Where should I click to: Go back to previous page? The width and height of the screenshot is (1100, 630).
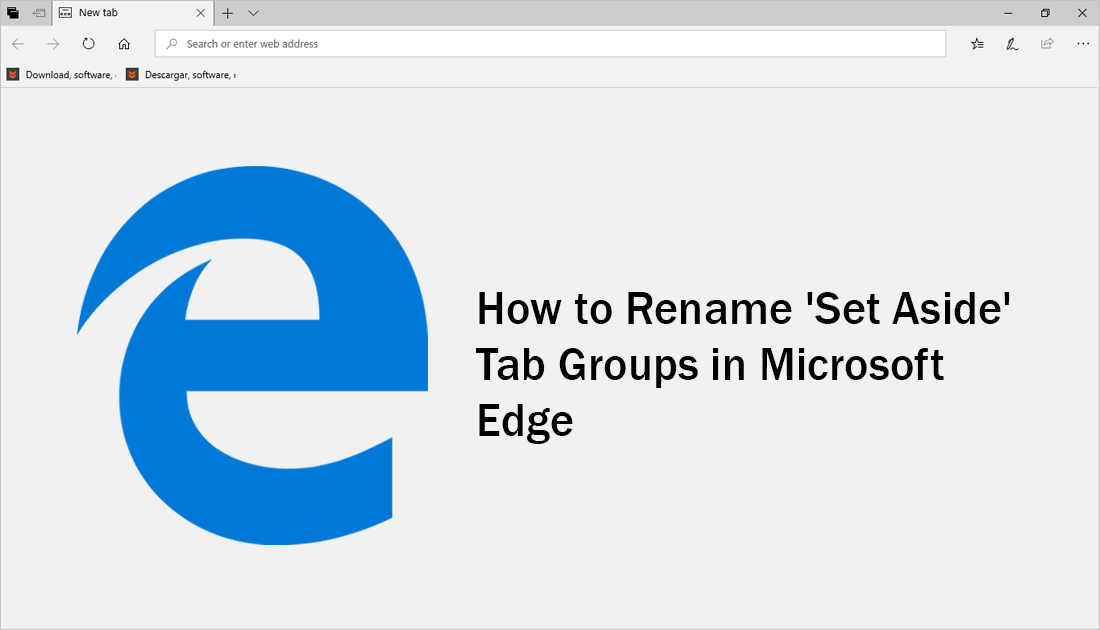click(x=18, y=43)
